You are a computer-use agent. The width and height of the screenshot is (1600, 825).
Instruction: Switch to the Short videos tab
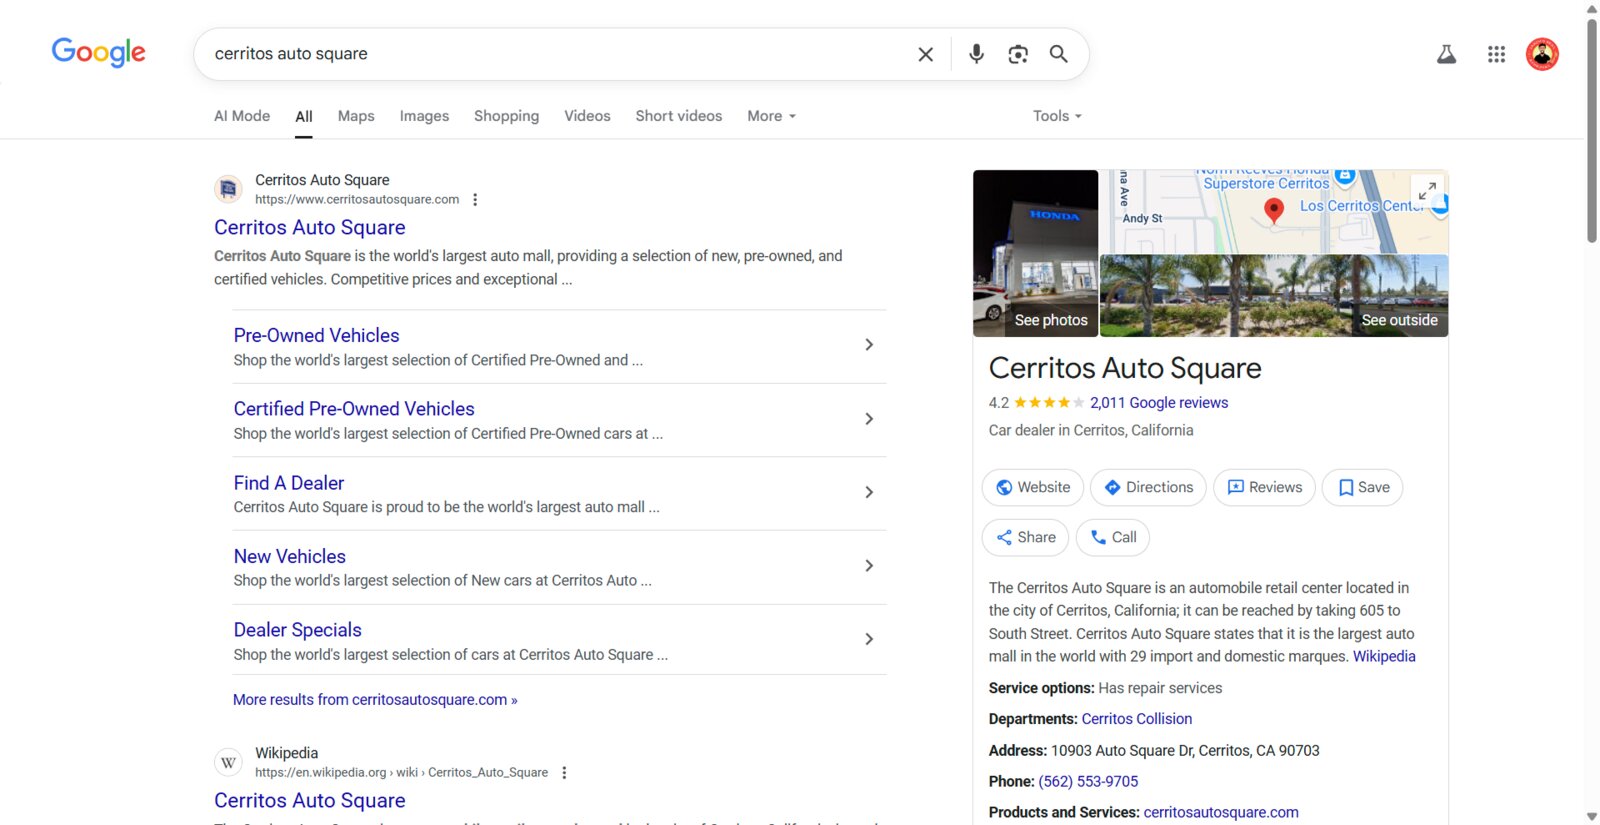coord(679,116)
